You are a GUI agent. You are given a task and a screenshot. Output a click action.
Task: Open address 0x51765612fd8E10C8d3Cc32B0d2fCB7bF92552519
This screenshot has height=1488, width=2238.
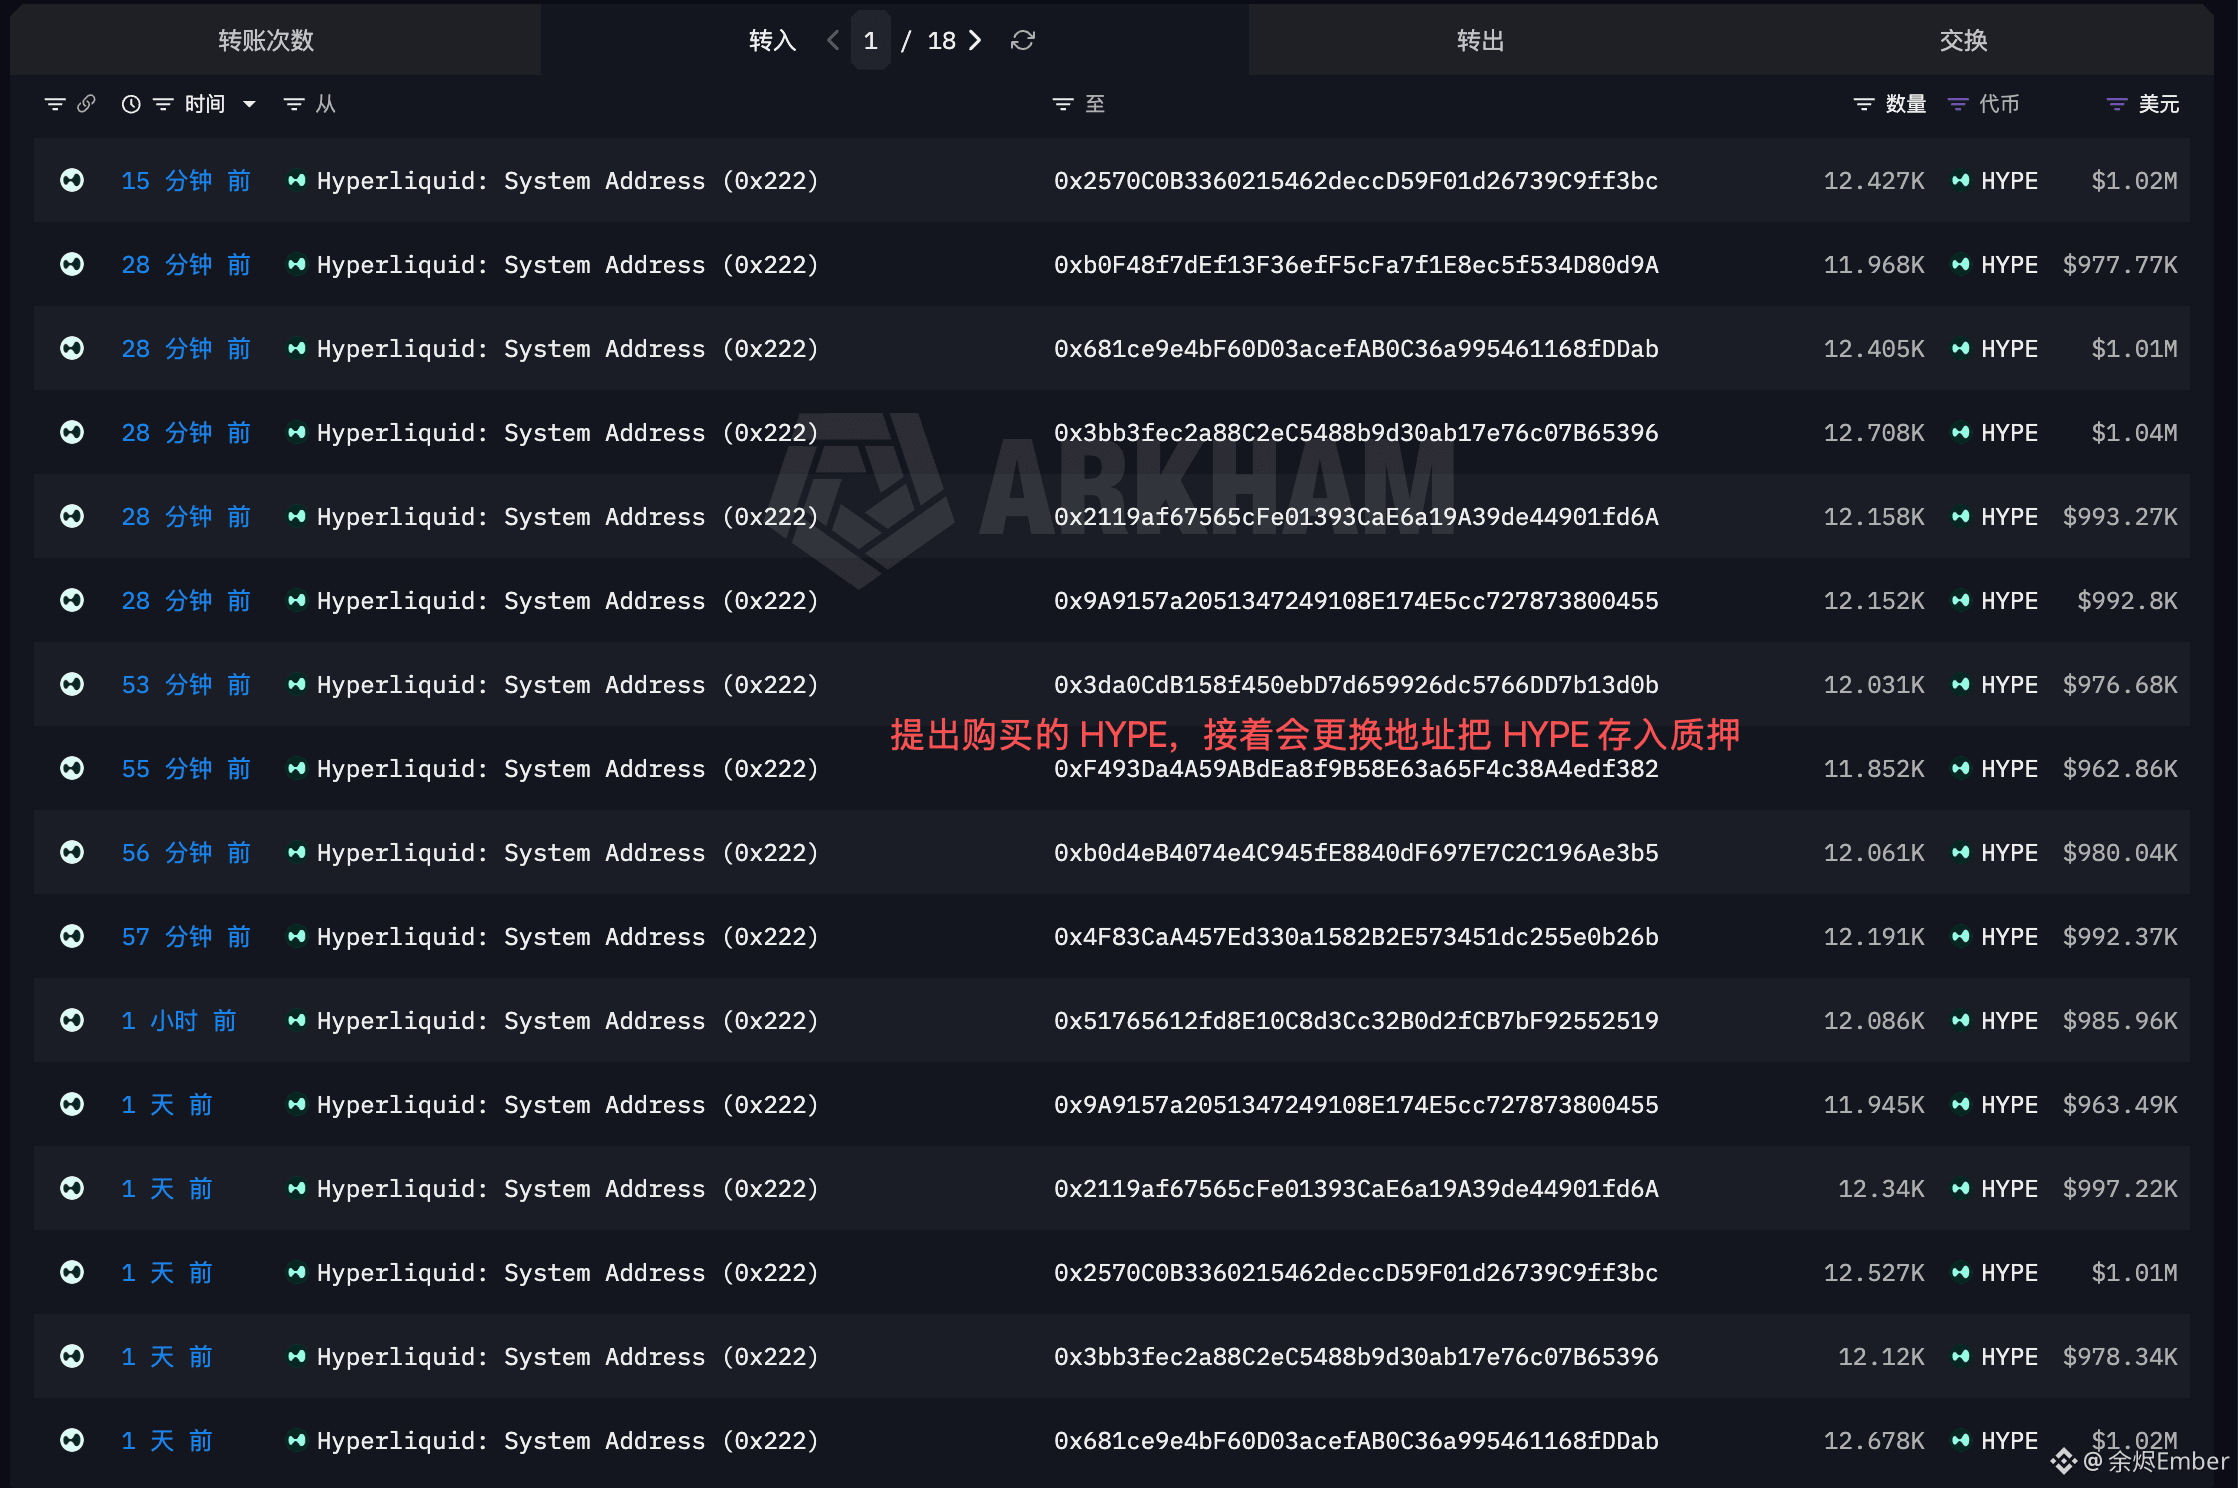(x=1356, y=1020)
